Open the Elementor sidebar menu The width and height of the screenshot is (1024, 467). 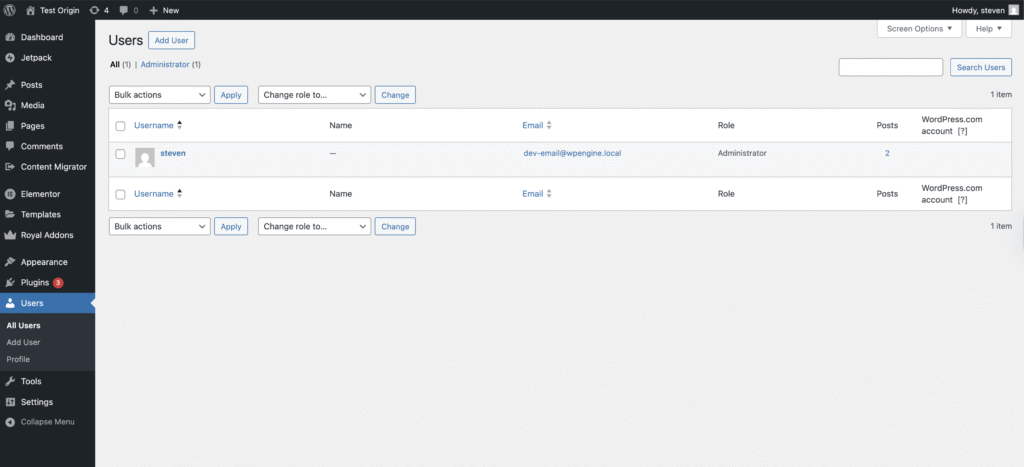(x=40, y=194)
